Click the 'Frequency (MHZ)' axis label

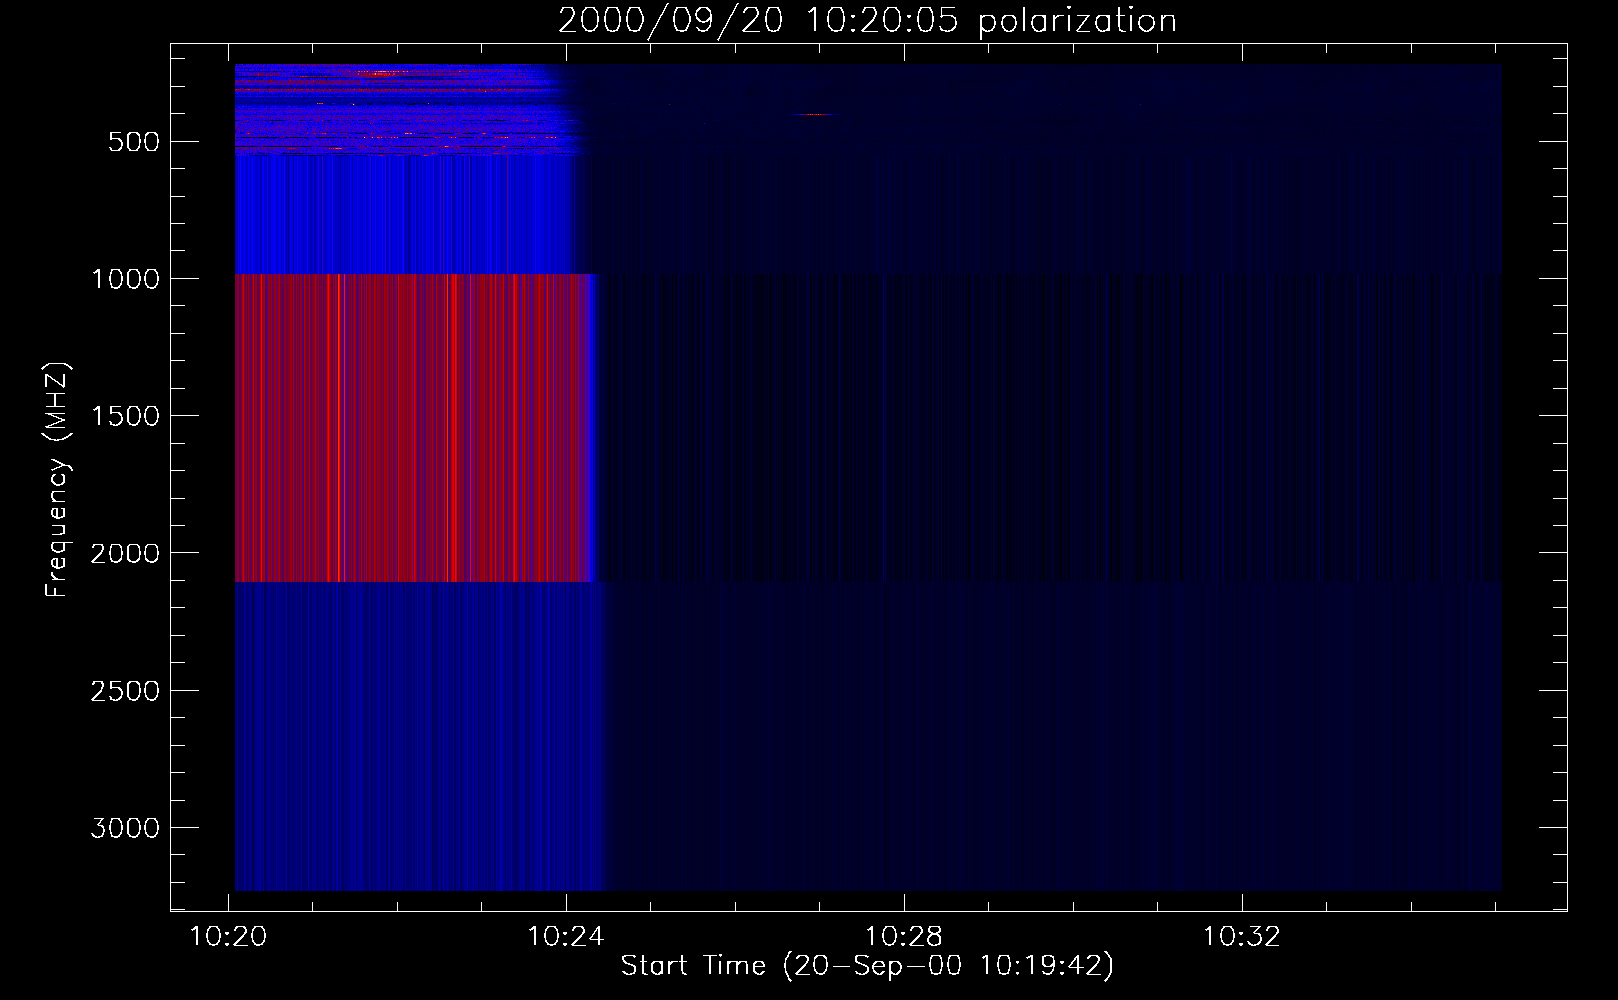pyautogui.click(x=57, y=480)
